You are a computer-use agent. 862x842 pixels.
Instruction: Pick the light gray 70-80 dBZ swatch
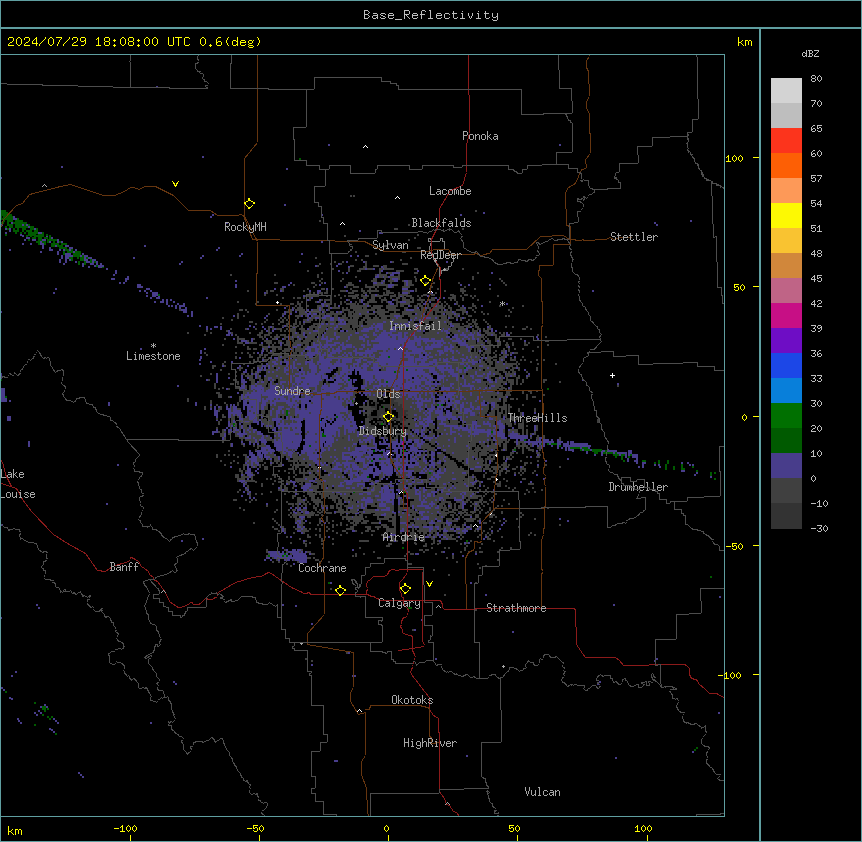786,91
